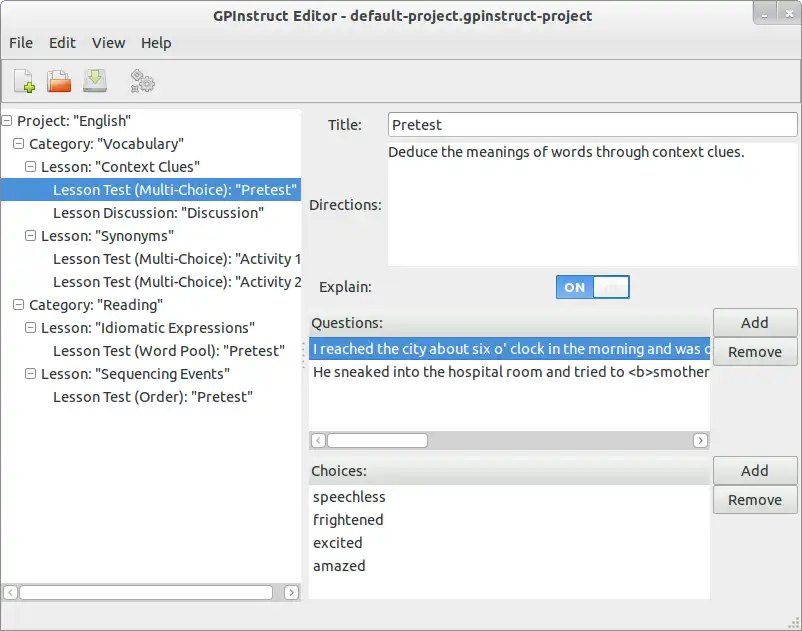Open project settings via the gears icon
The height and width of the screenshot is (631, 802).
(142, 81)
